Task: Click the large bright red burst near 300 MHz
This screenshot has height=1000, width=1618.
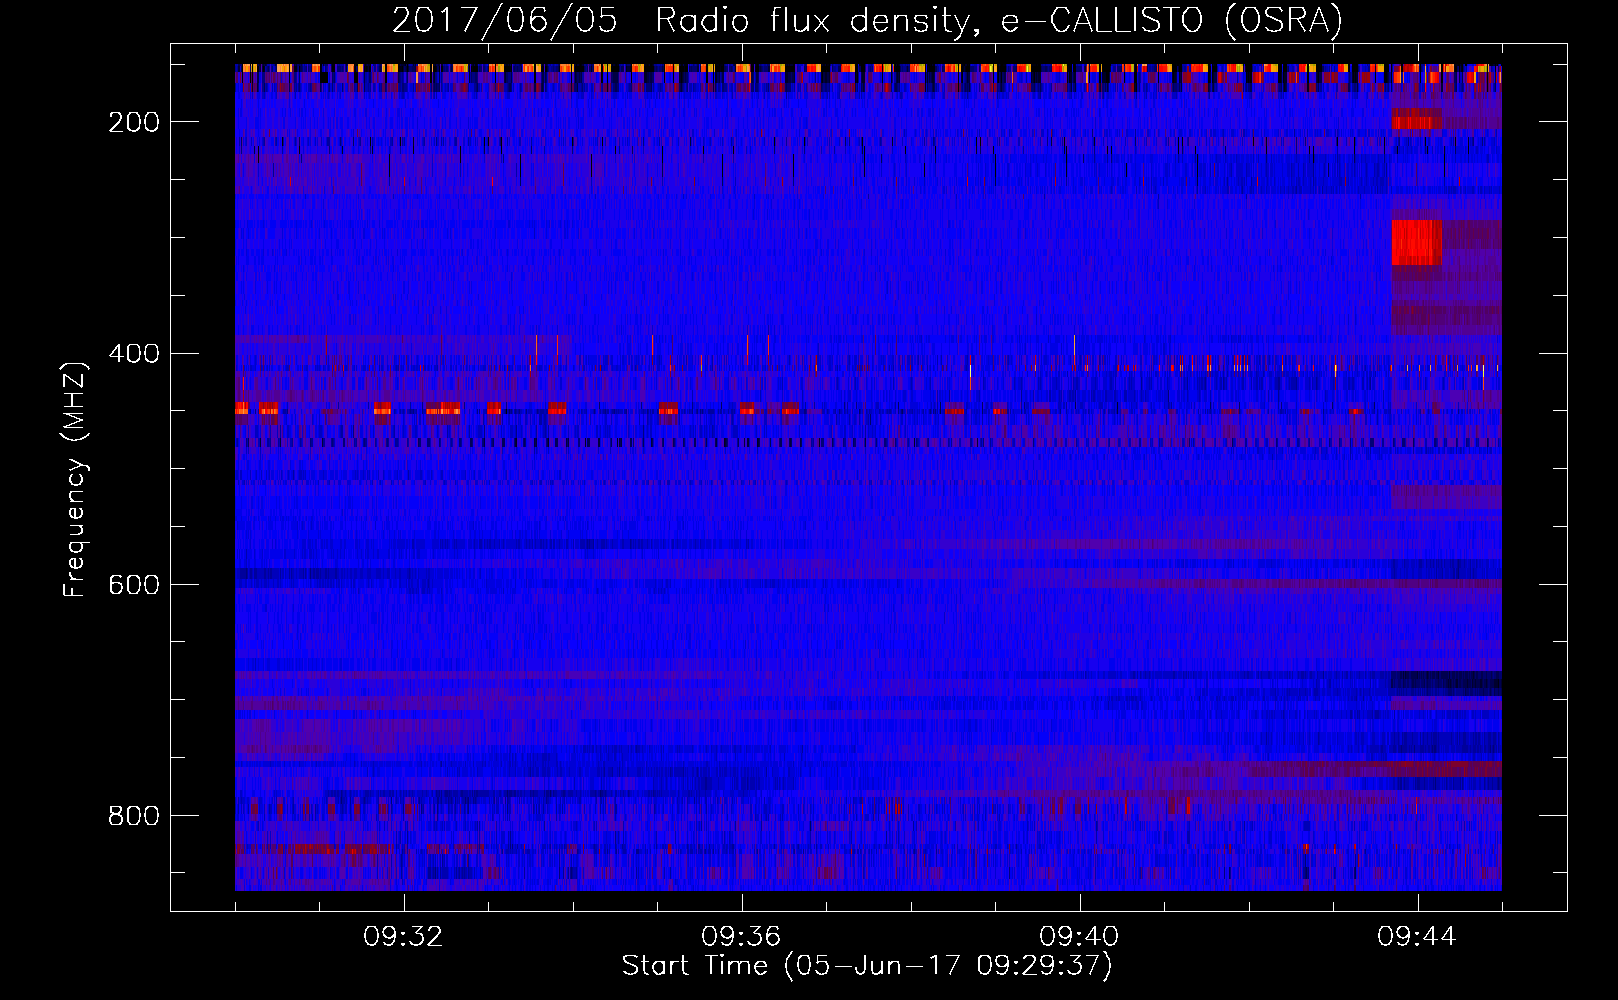Action: pos(1416,243)
